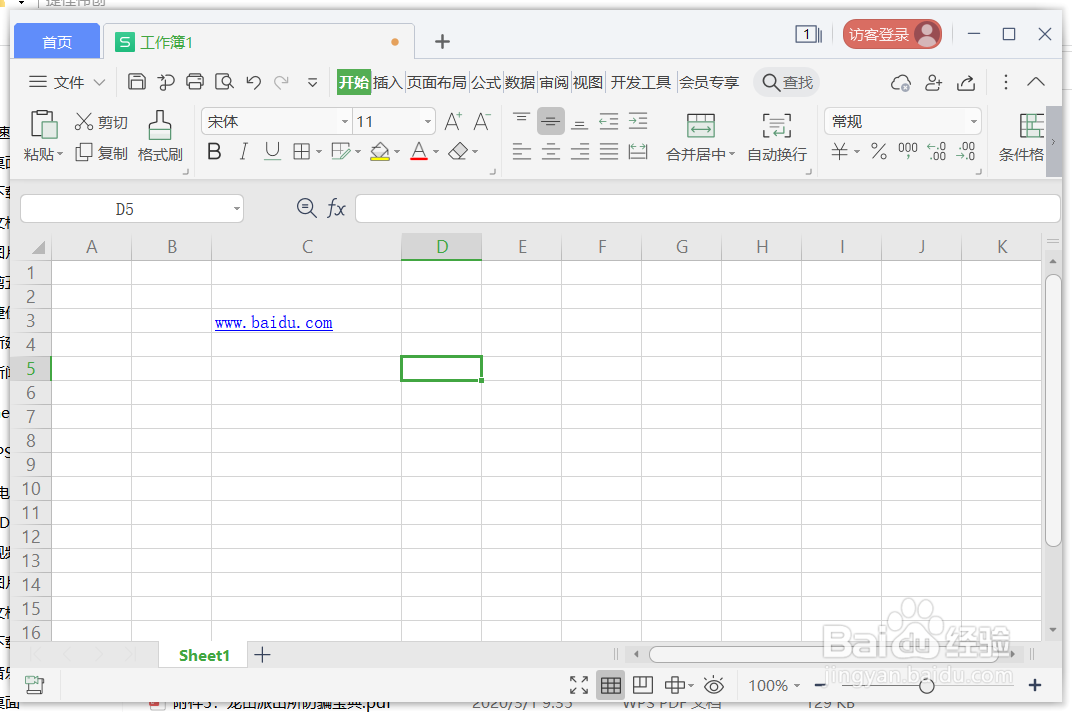Toggle Bold formatting
The image size is (1072, 712).
pos(214,151)
